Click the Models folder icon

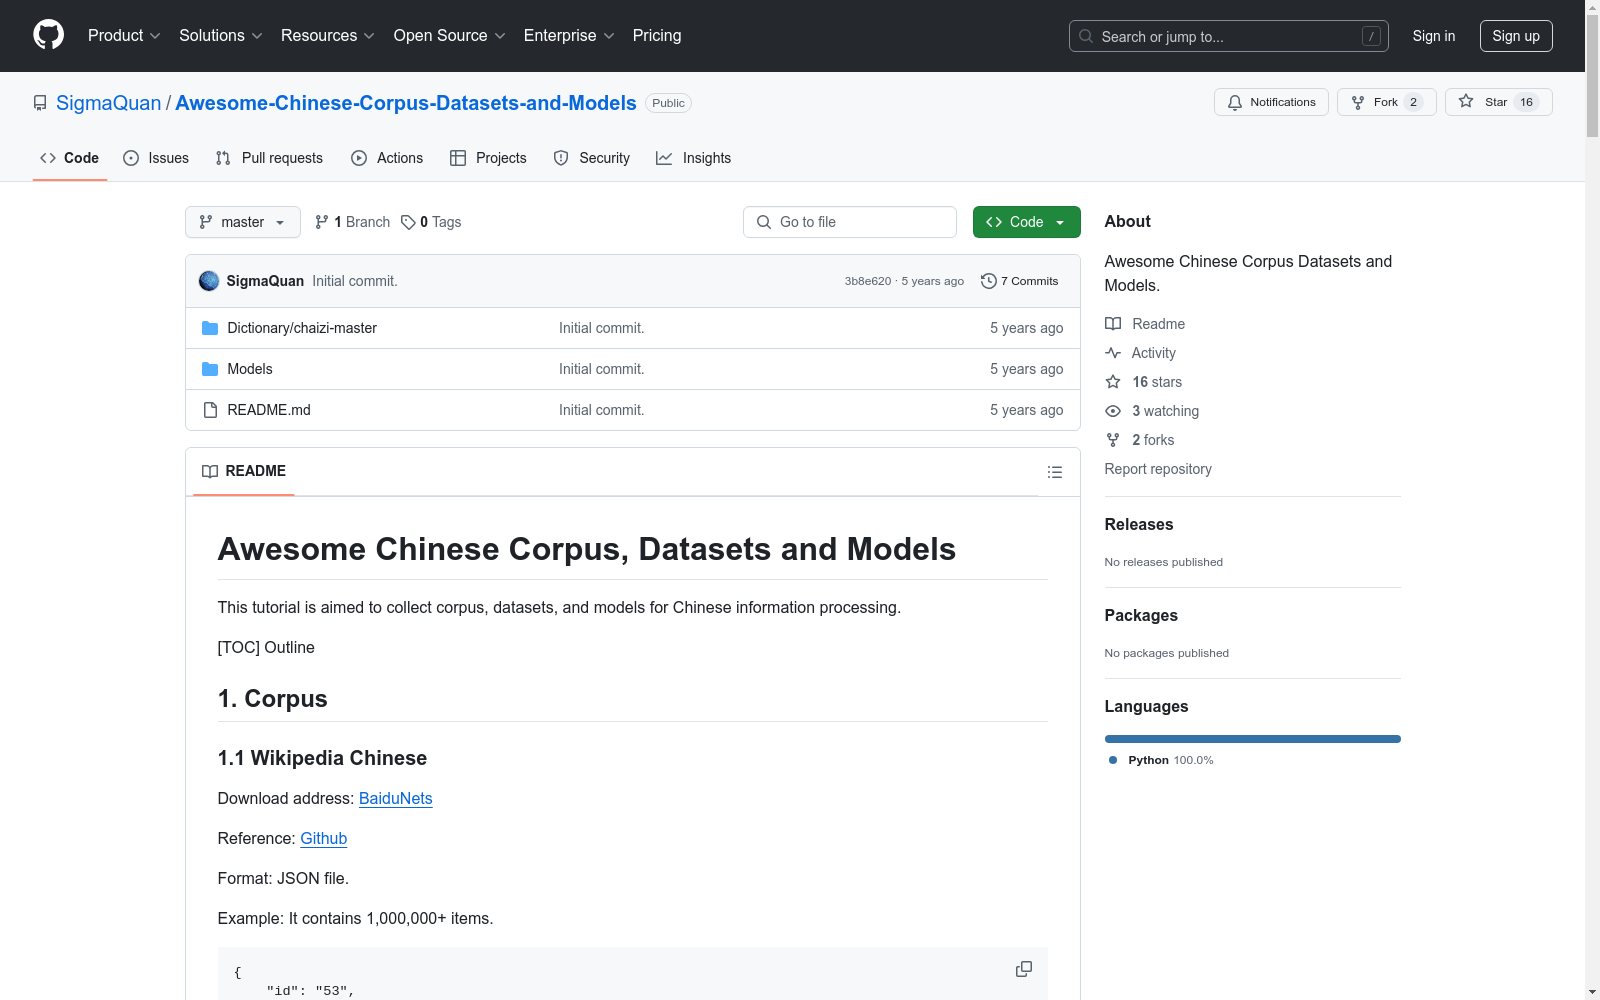coord(210,369)
